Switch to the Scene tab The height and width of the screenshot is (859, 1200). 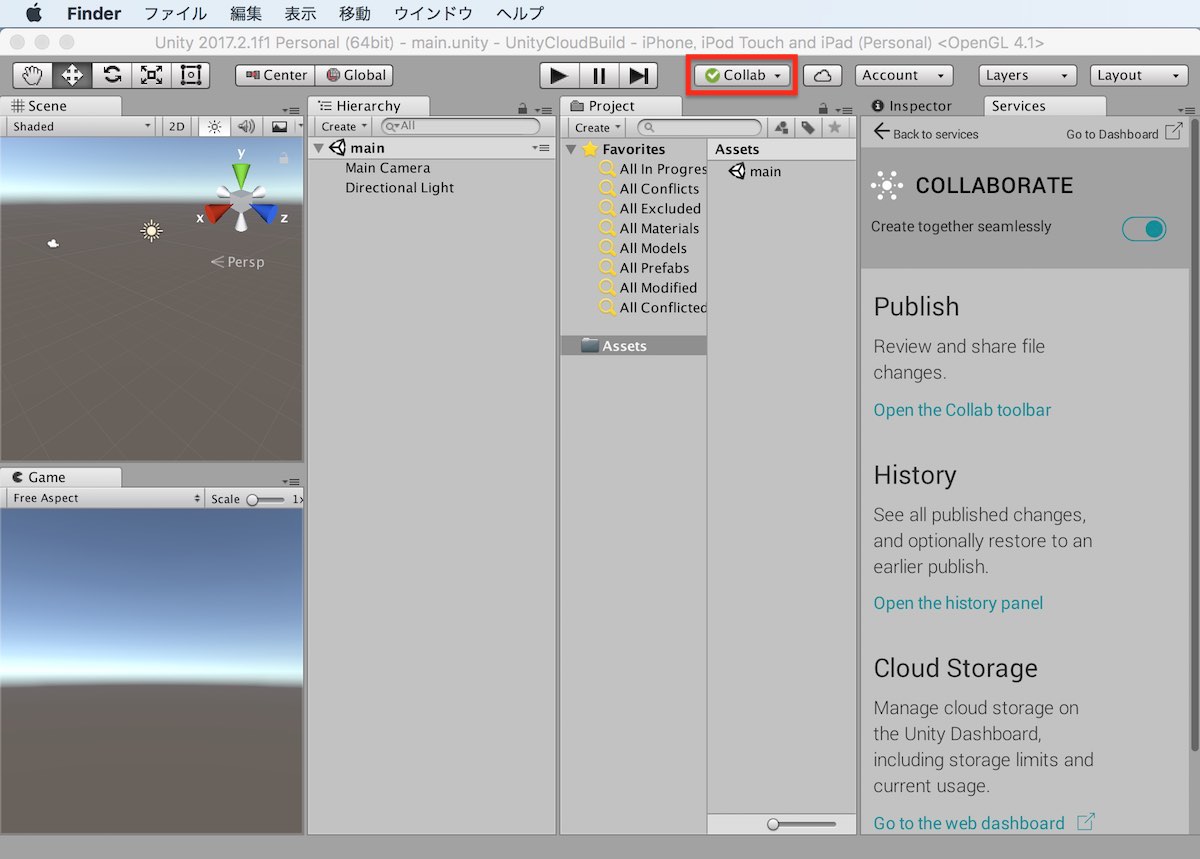(61, 106)
